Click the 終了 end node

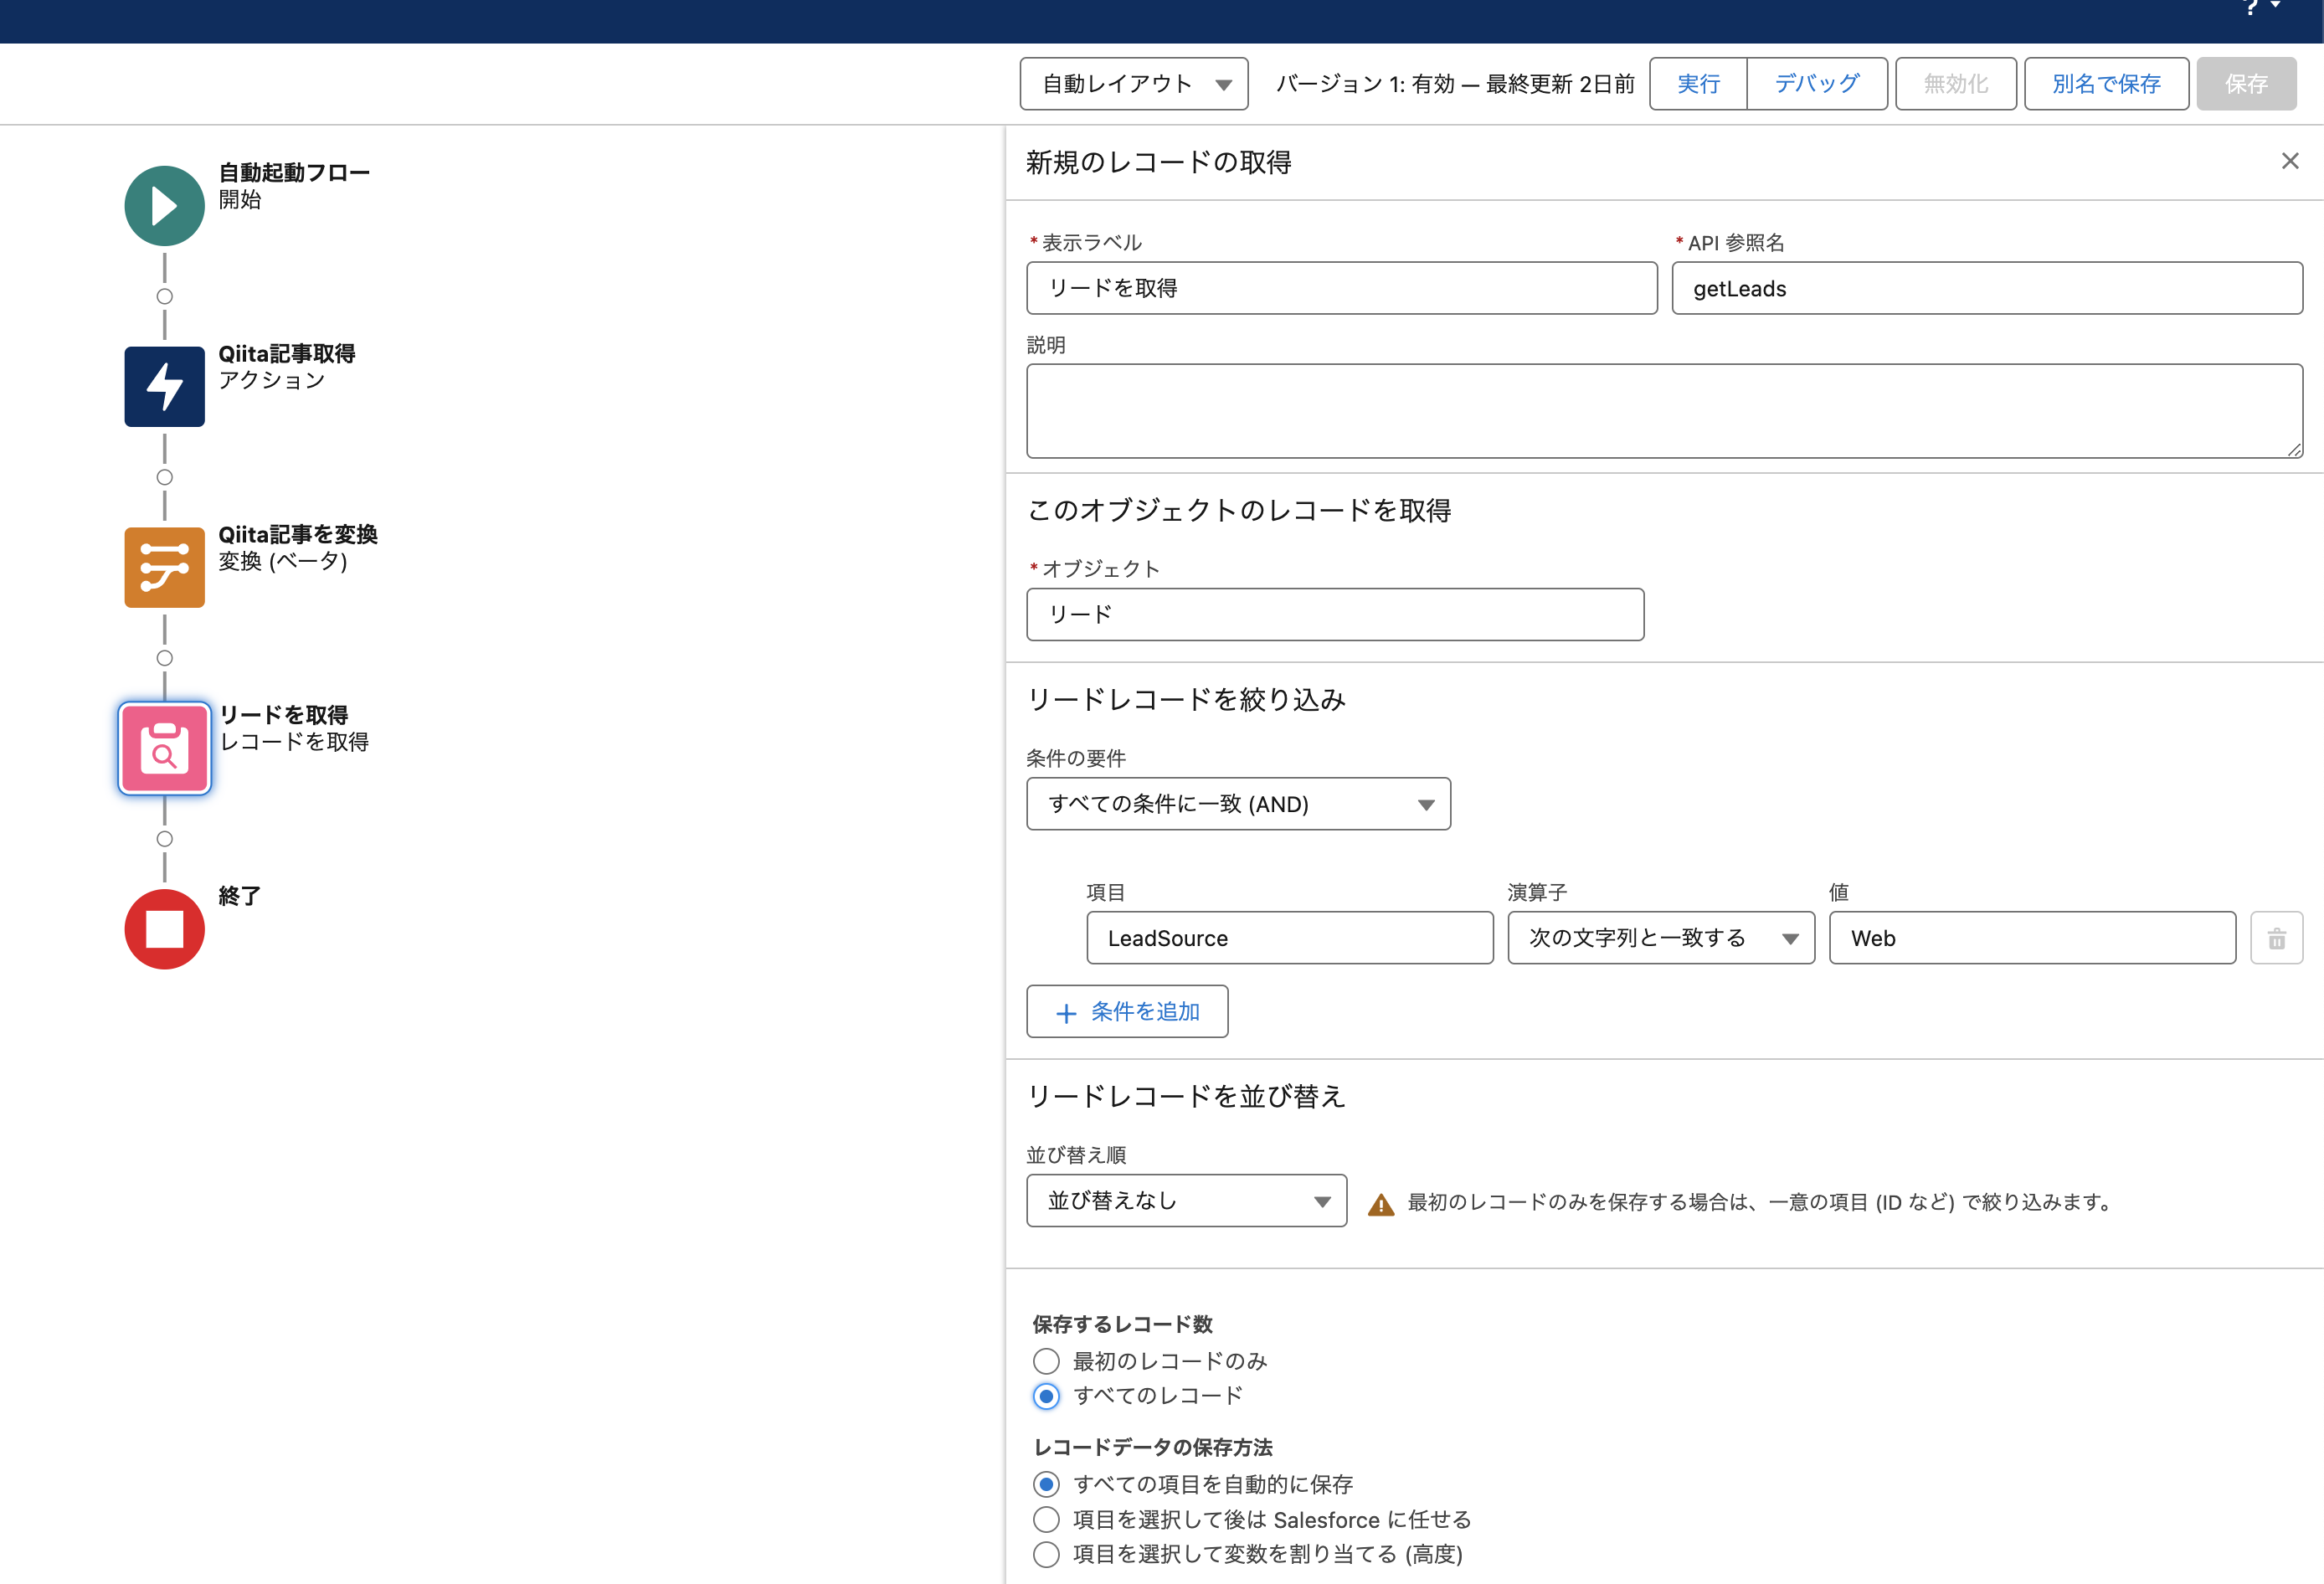pyautogui.click(x=163, y=929)
